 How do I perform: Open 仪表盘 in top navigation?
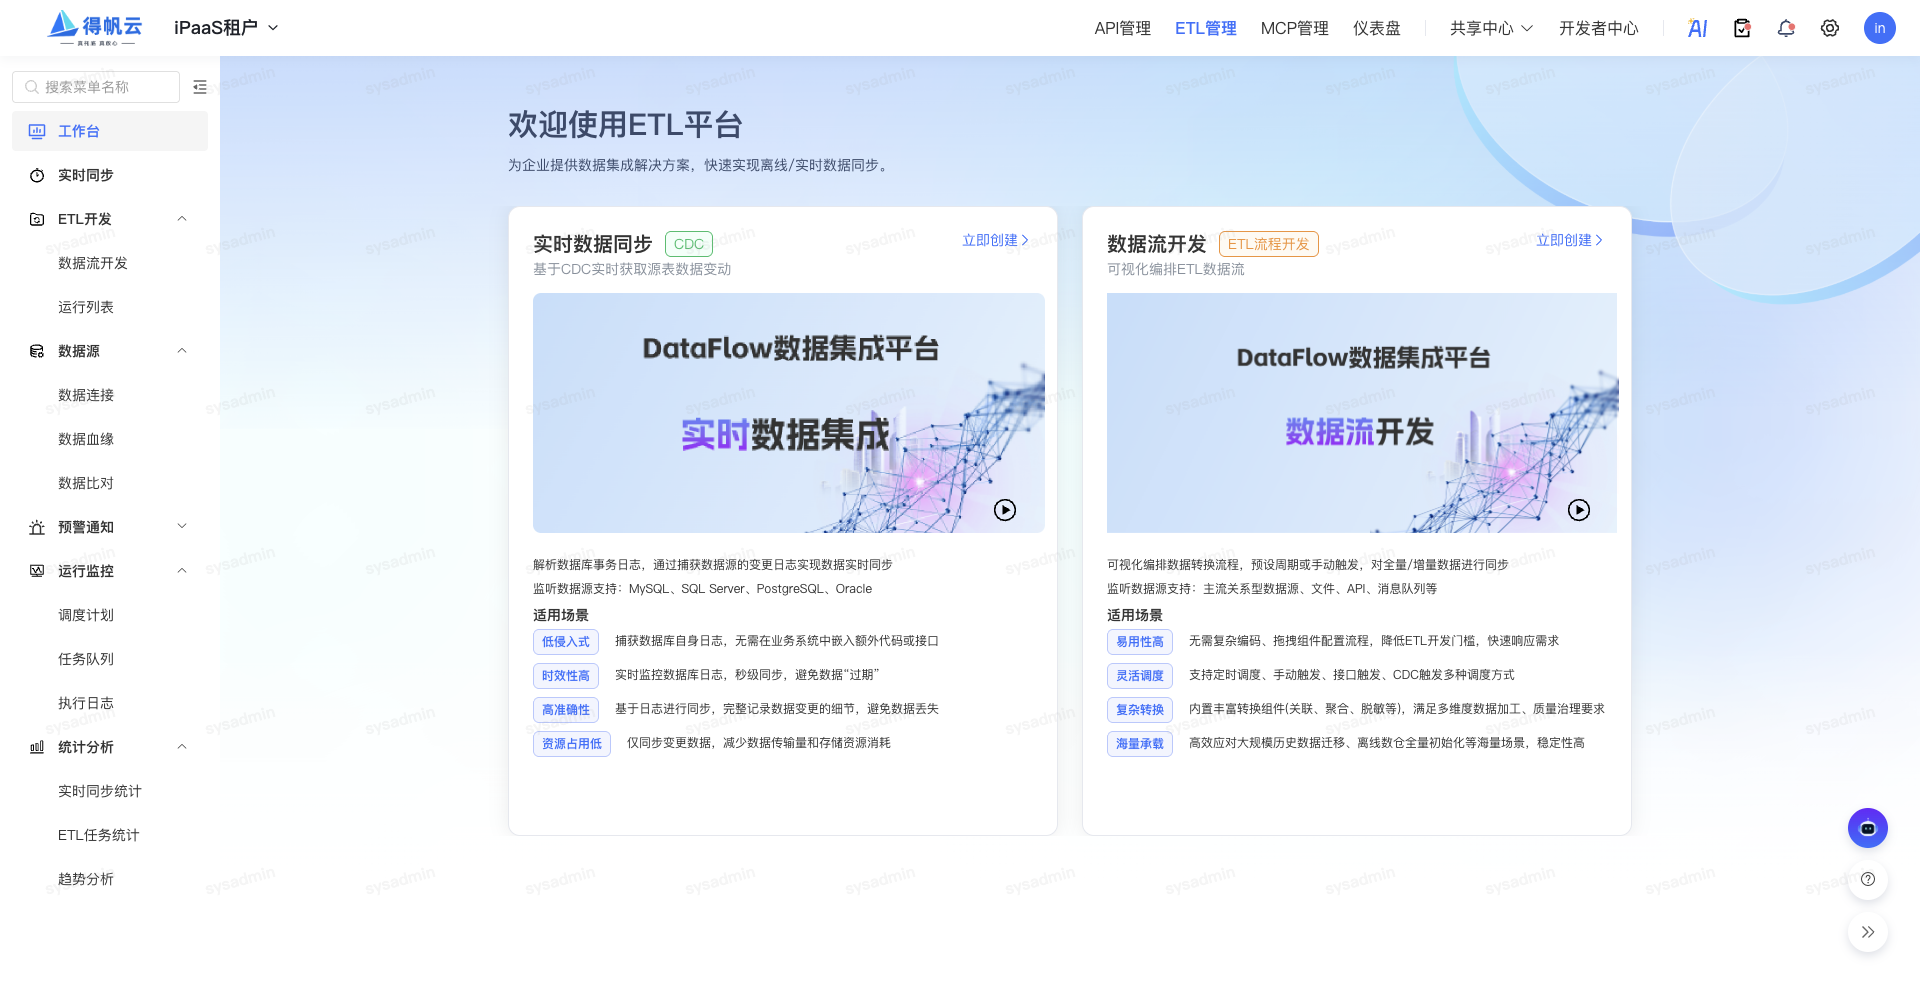click(x=1377, y=28)
